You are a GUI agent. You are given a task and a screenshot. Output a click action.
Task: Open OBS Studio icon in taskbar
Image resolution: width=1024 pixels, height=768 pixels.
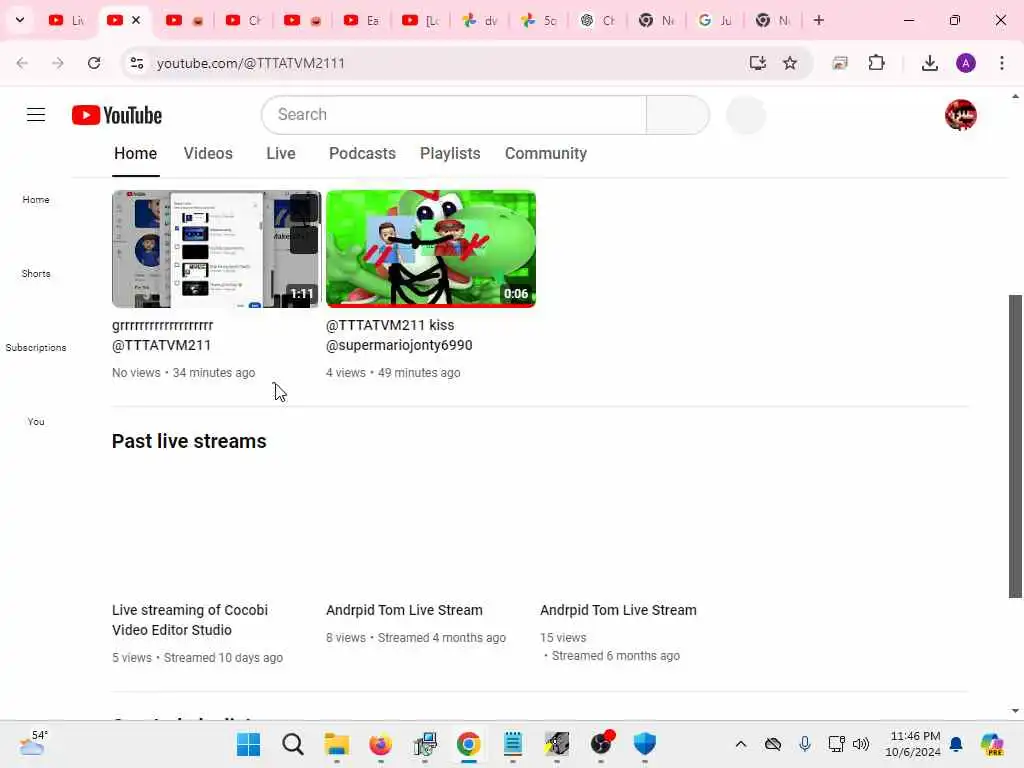pyautogui.click(x=601, y=744)
